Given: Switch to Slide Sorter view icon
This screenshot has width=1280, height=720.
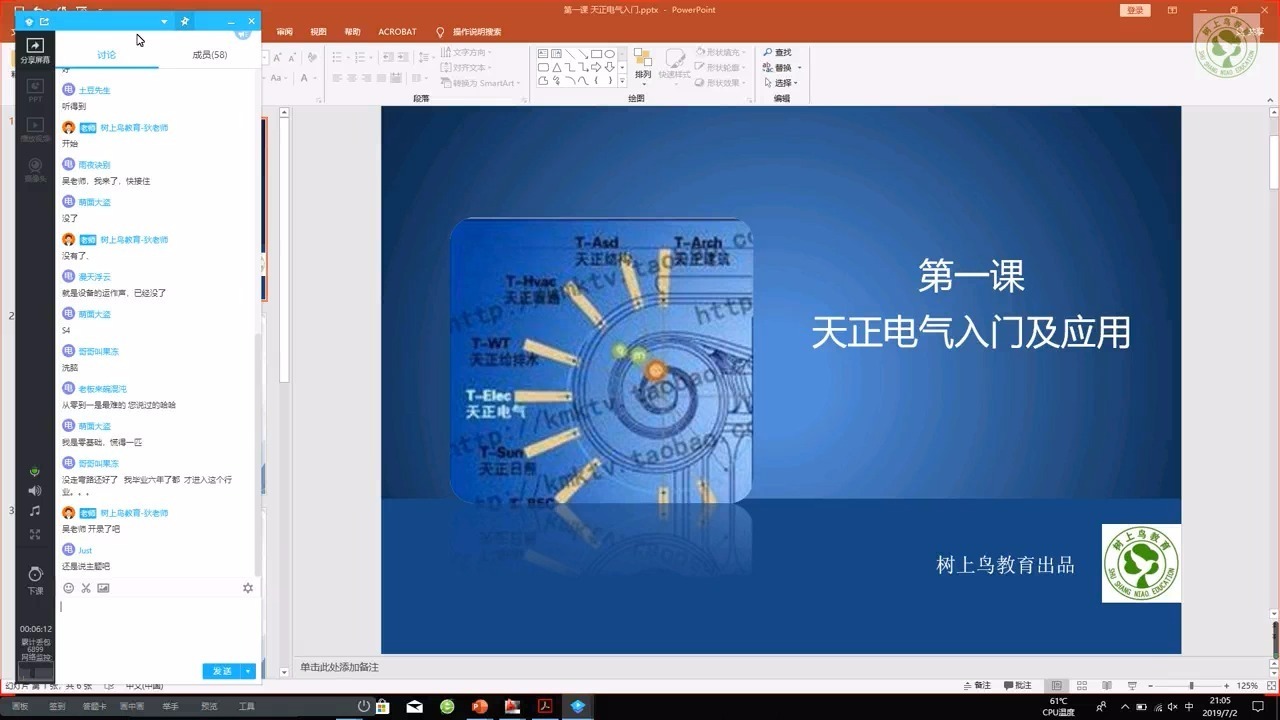Looking at the screenshot, I should [x=1083, y=686].
